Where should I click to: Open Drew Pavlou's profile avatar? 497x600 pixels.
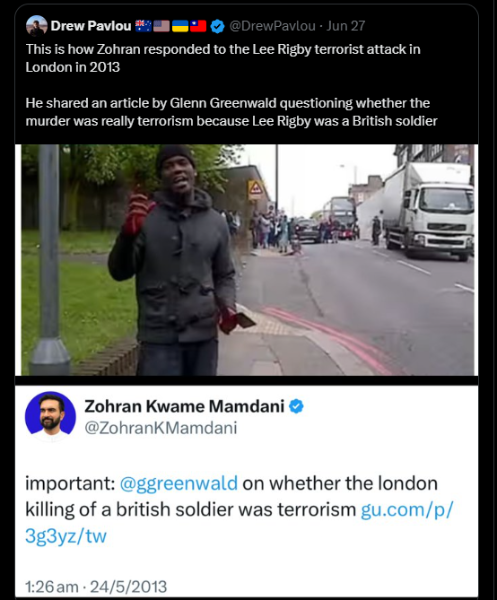point(36,26)
